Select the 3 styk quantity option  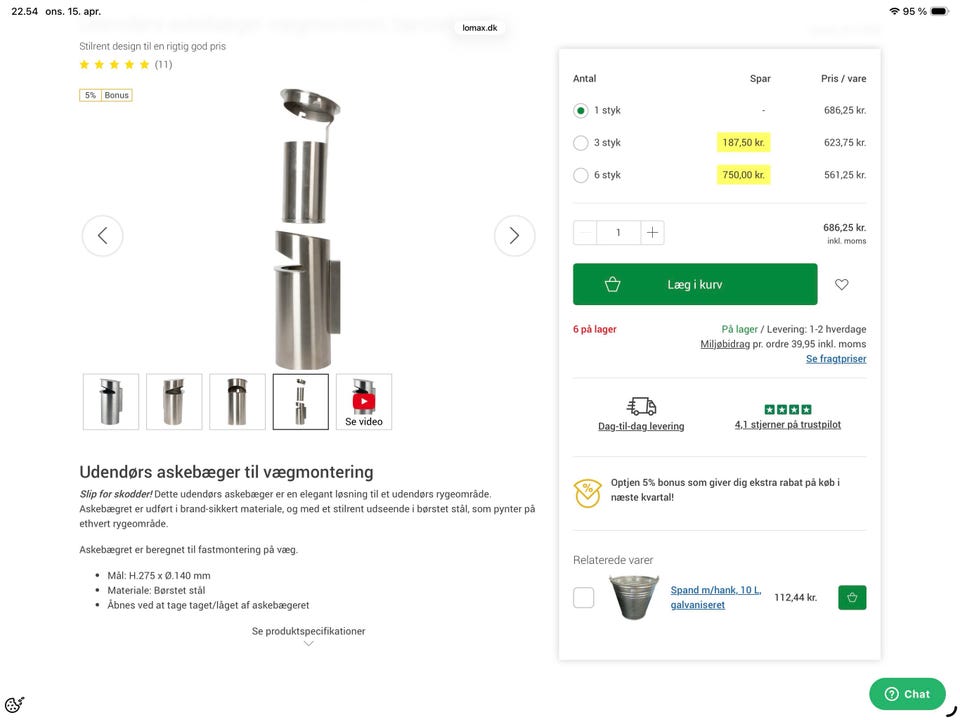(x=581, y=143)
